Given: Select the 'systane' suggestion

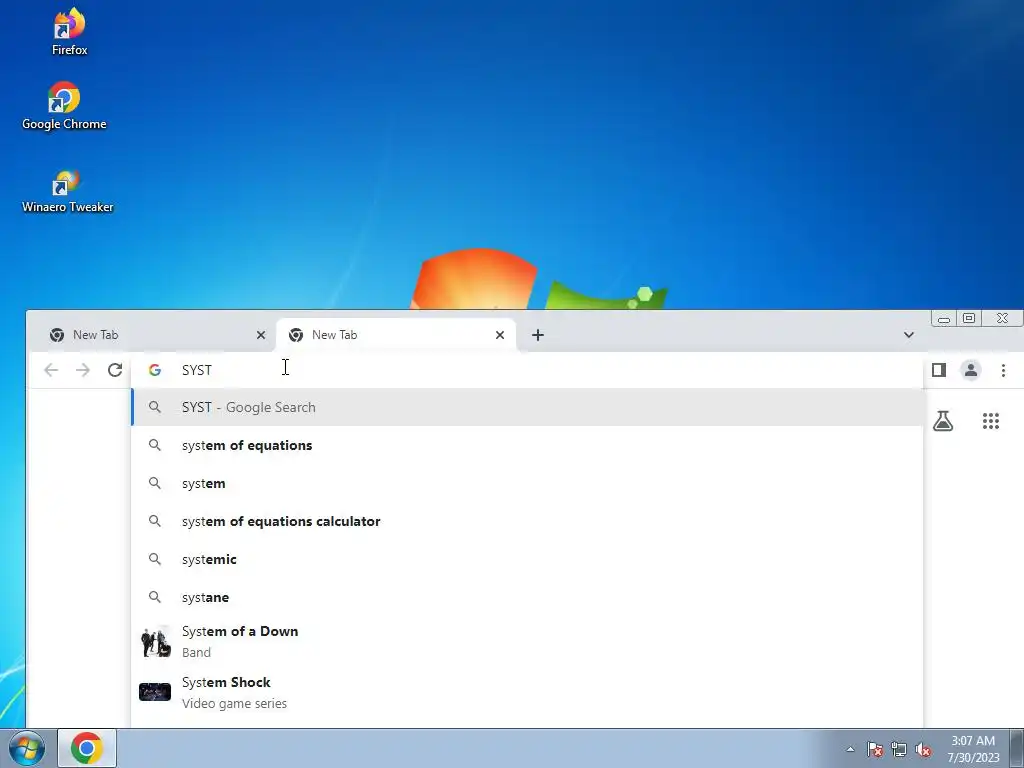Looking at the screenshot, I should coord(528,597).
